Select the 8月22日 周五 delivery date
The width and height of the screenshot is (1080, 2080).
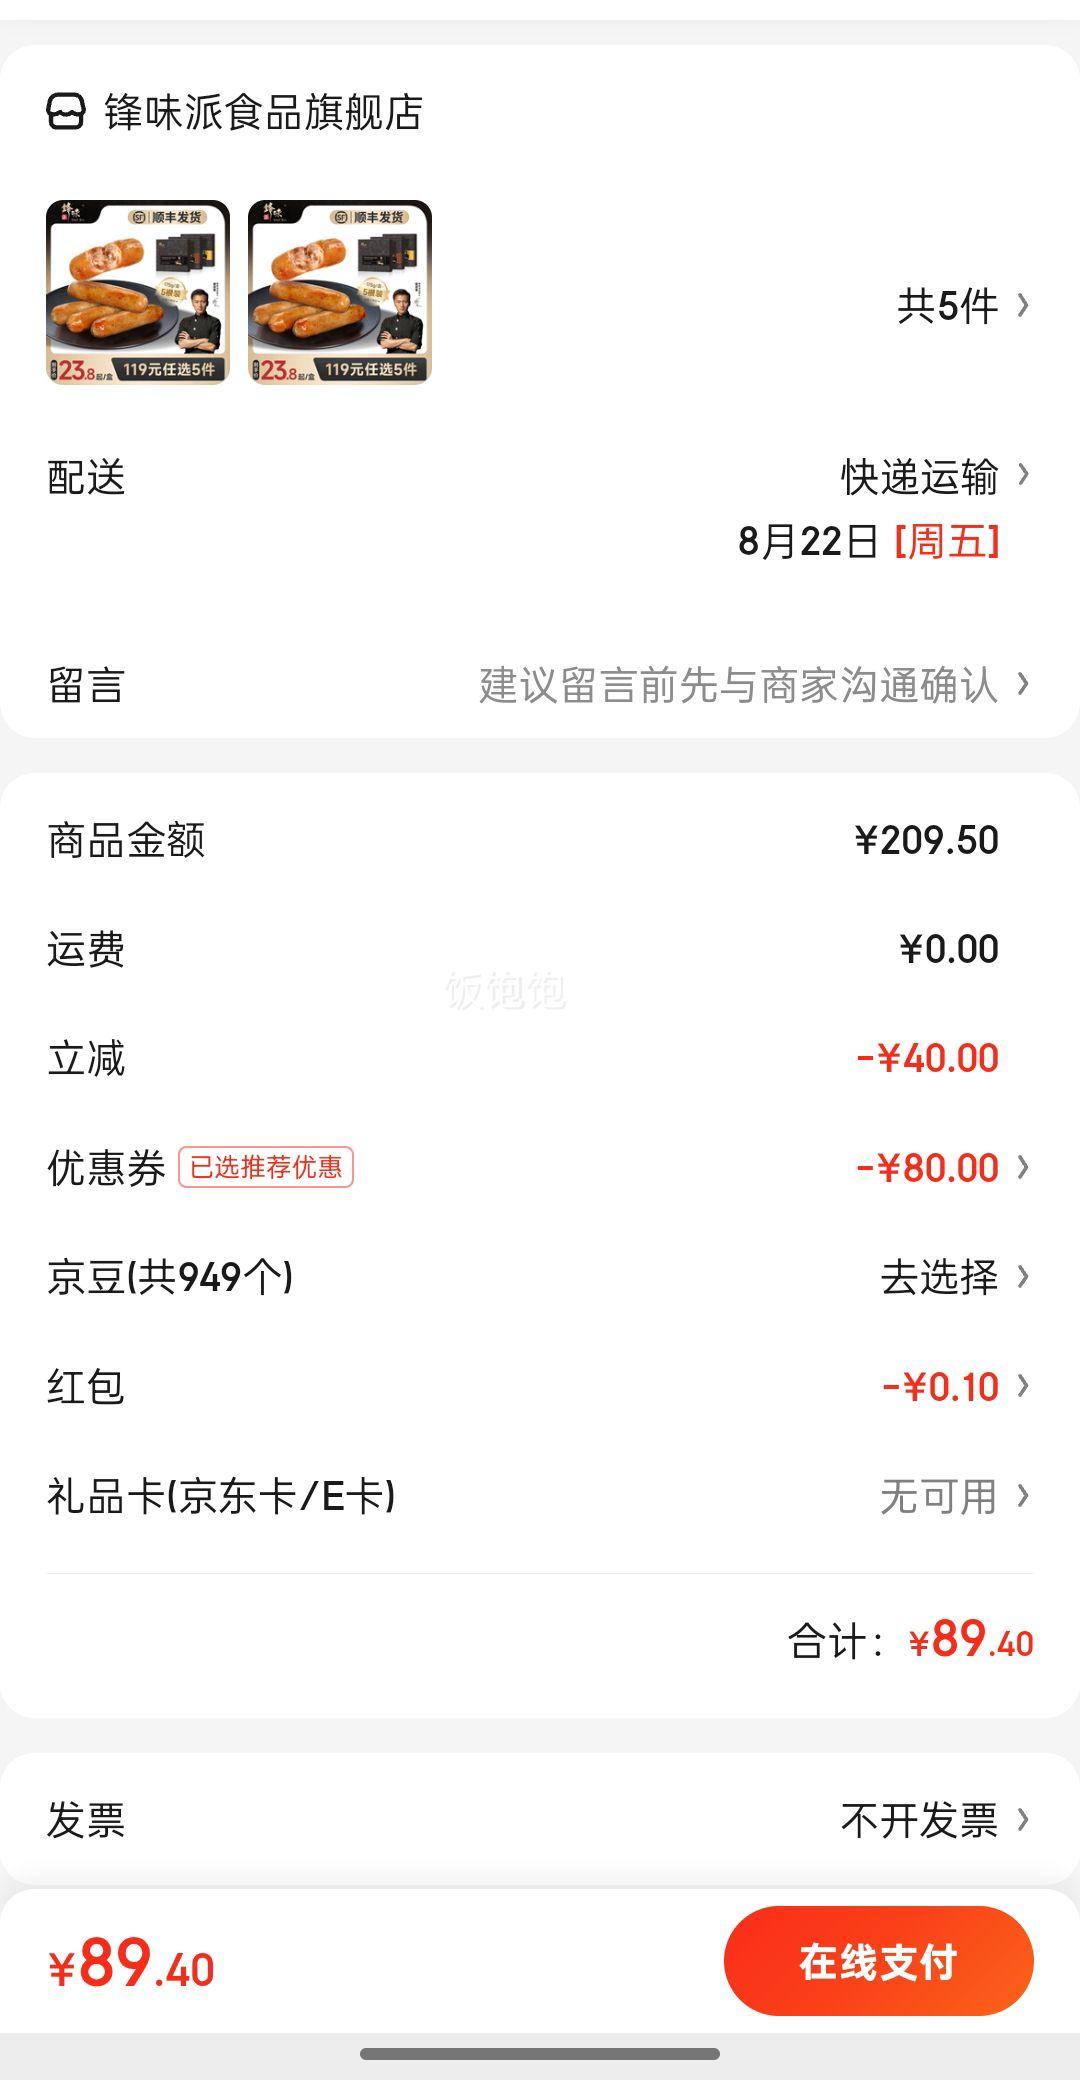click(x=869, y=542)
